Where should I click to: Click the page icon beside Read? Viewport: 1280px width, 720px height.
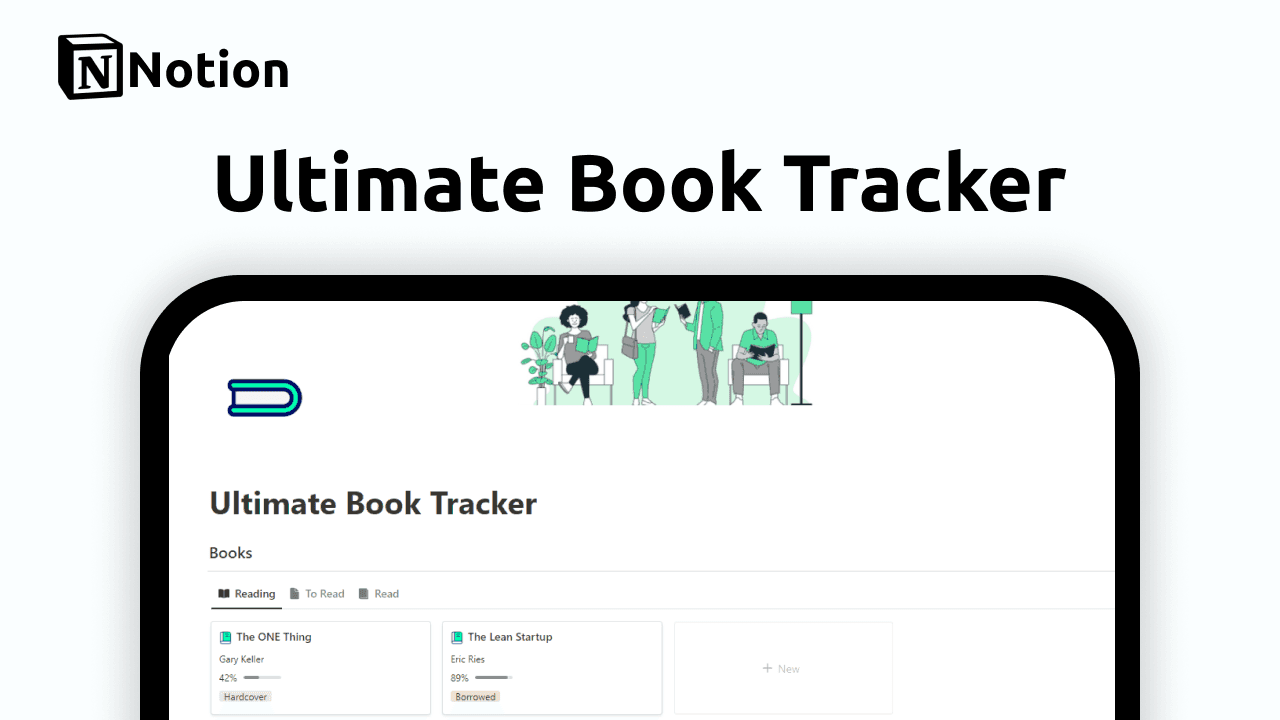[364, 594]
